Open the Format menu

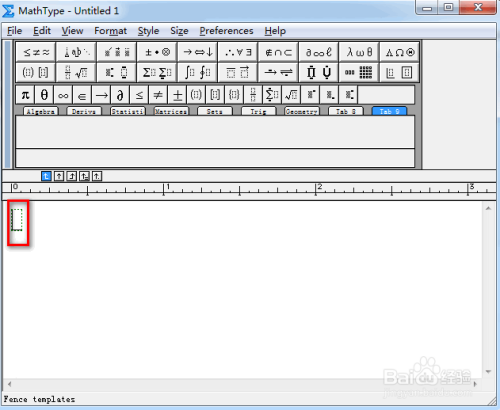point(110,31)
